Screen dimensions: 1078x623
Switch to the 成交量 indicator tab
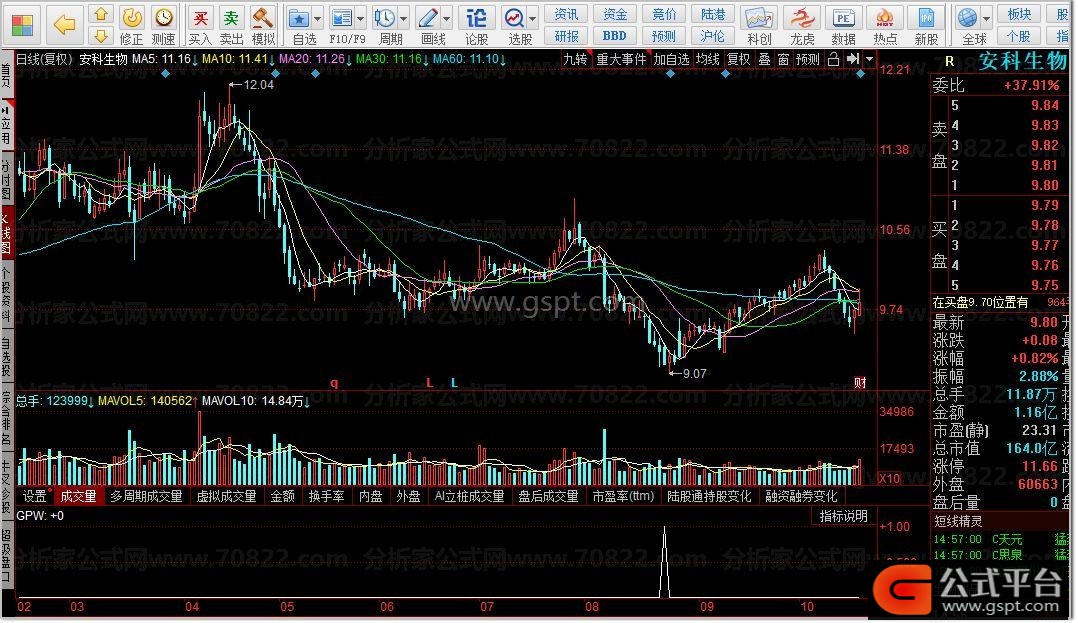point(78,496)
